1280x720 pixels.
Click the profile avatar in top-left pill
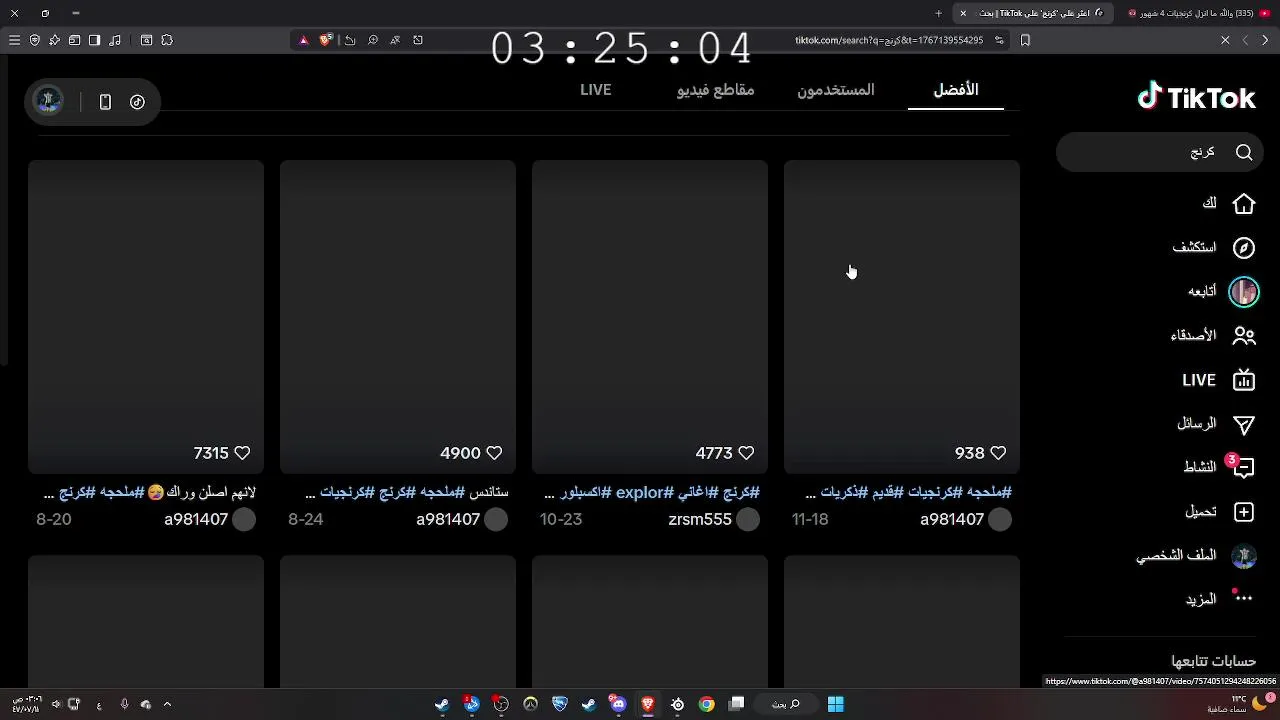(48, 101)
